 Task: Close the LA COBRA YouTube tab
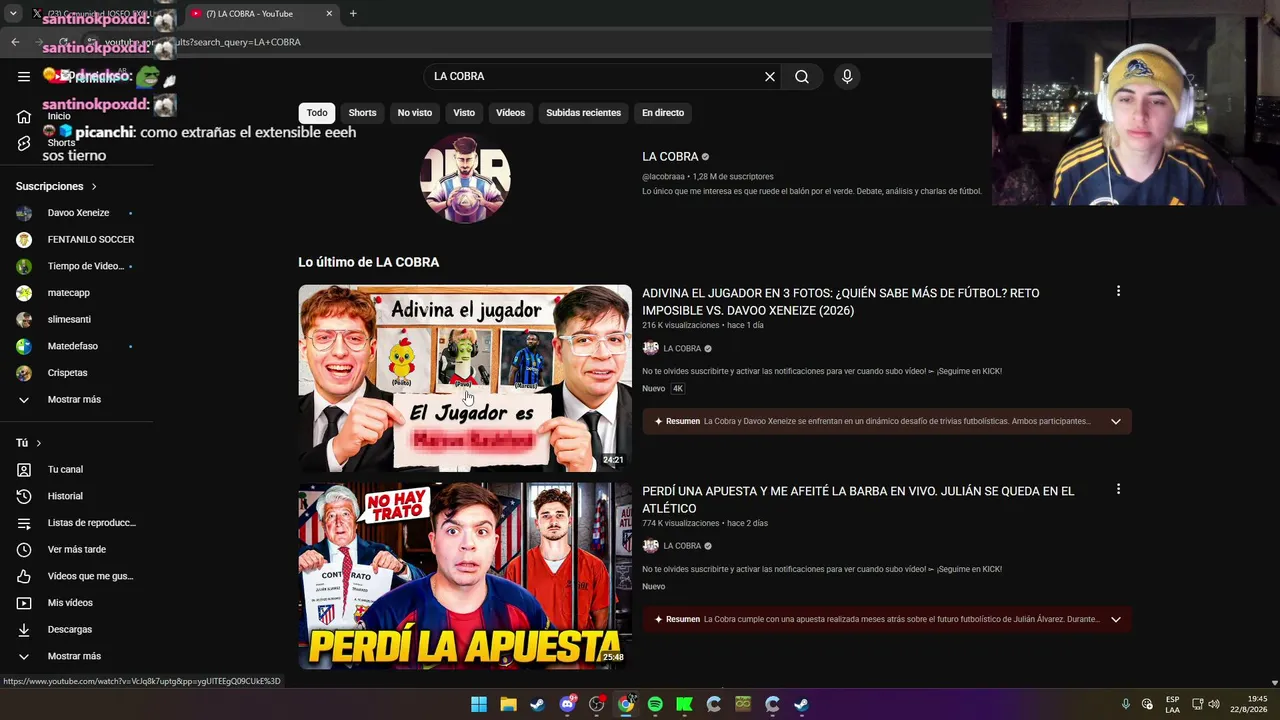coord(329,13)
